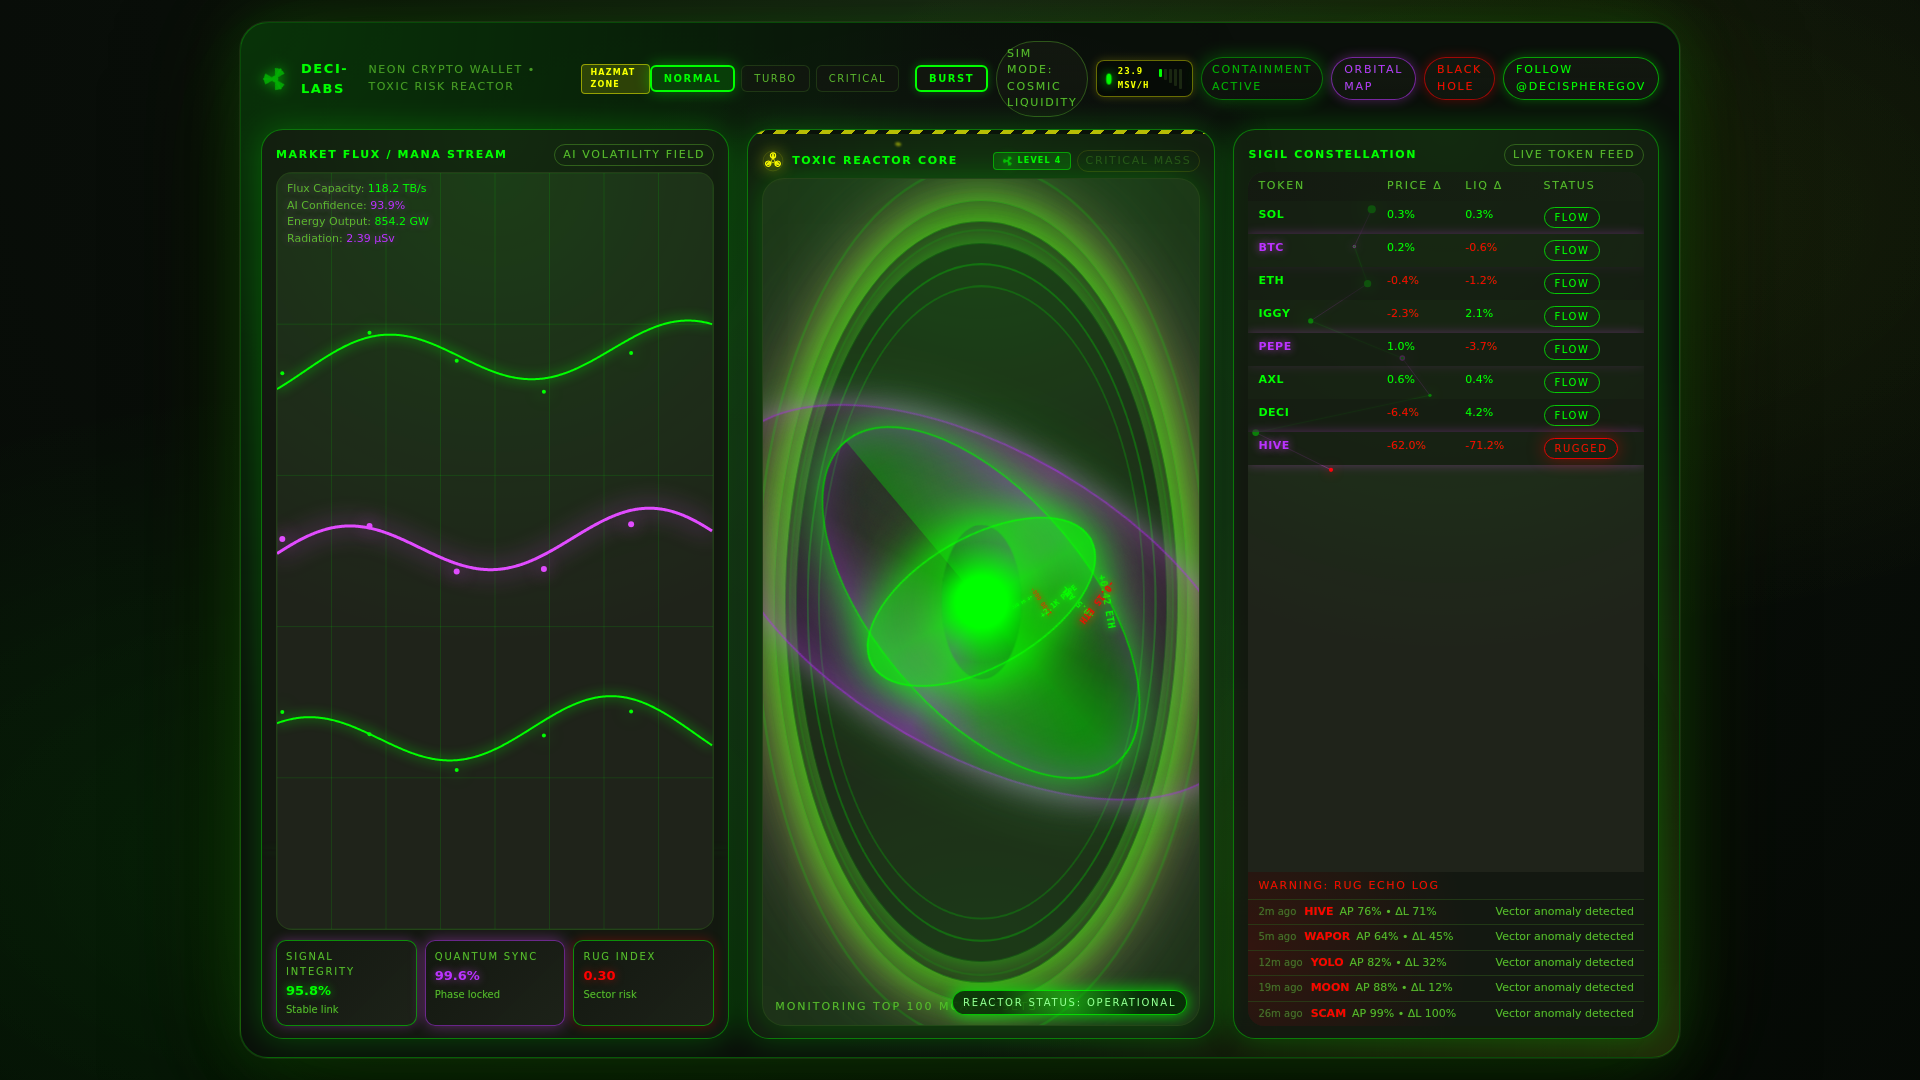Open the Black Hole view
Screen dimensions: 1920x1080
pyautogui.click(x=1458, y=79)
